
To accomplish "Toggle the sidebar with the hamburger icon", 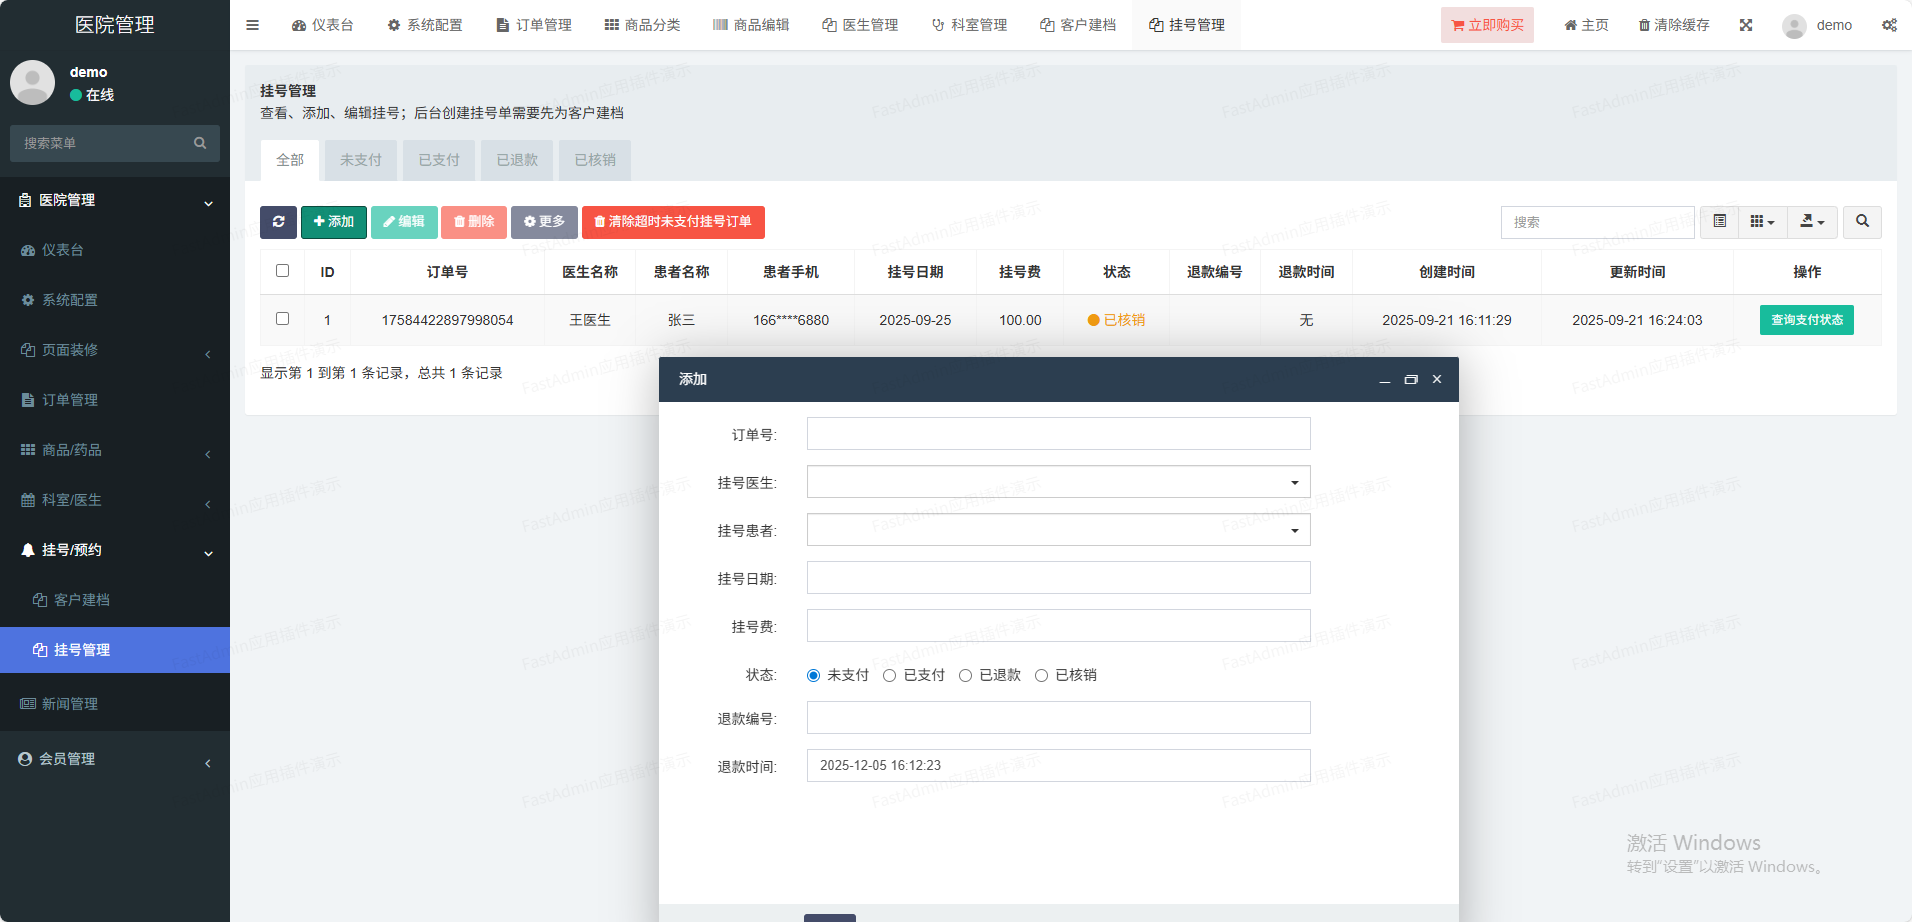I will point(253,25).
